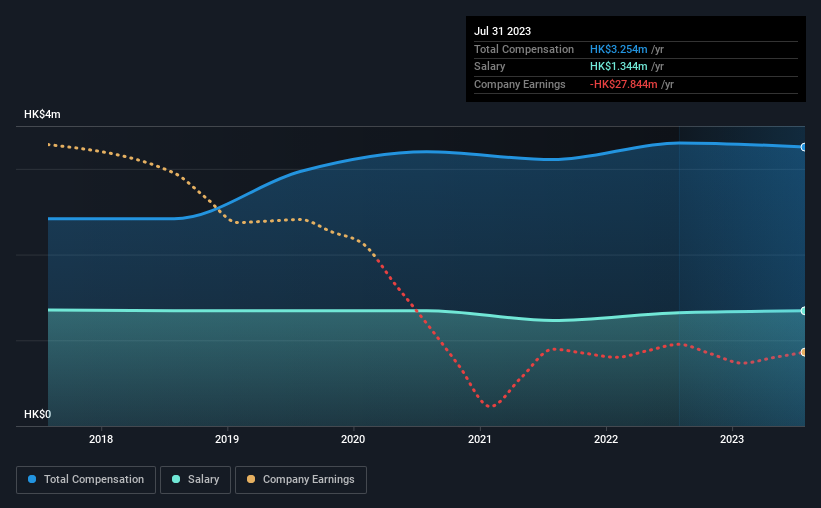
Task: Click the 2019 x-axis label
Action: click(227, 439)
